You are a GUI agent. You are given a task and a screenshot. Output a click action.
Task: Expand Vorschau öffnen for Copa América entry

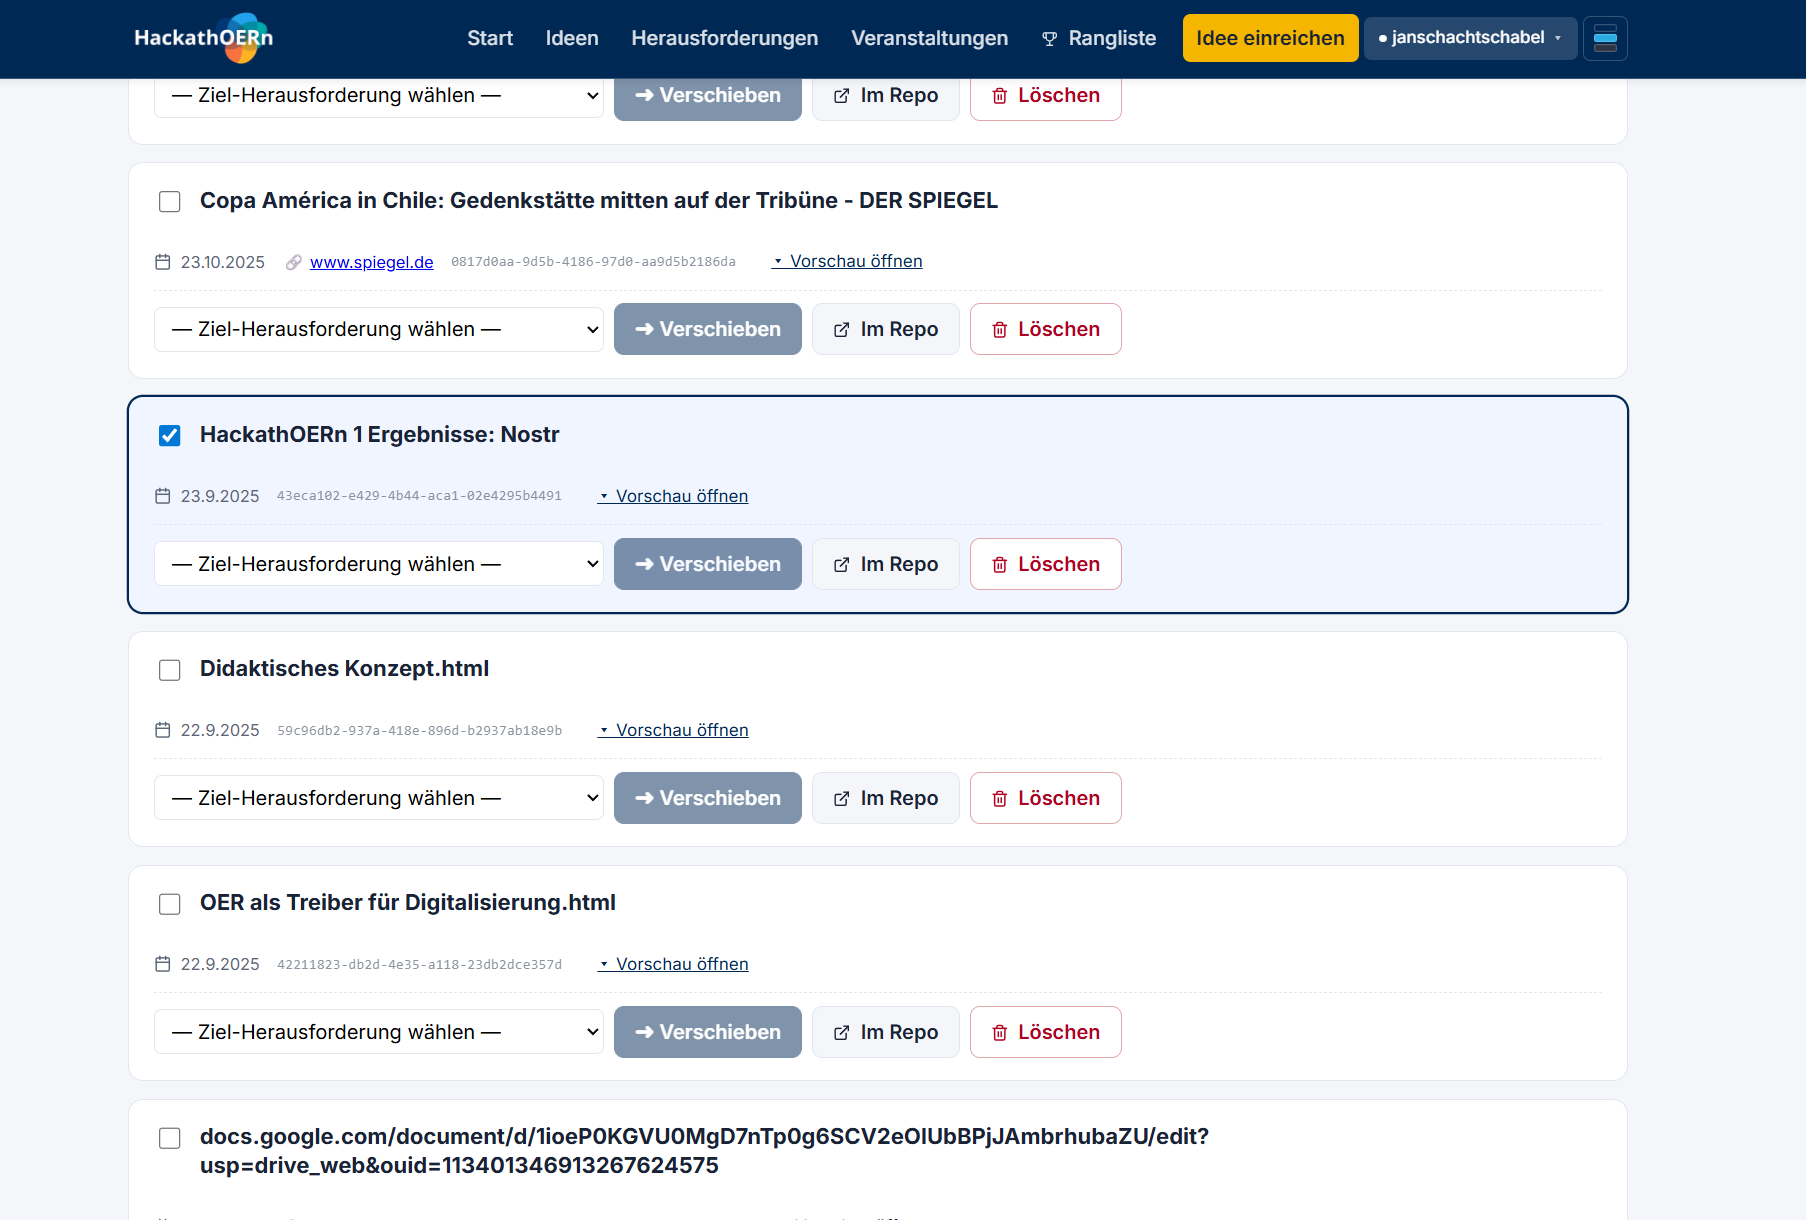pos(847,261)
